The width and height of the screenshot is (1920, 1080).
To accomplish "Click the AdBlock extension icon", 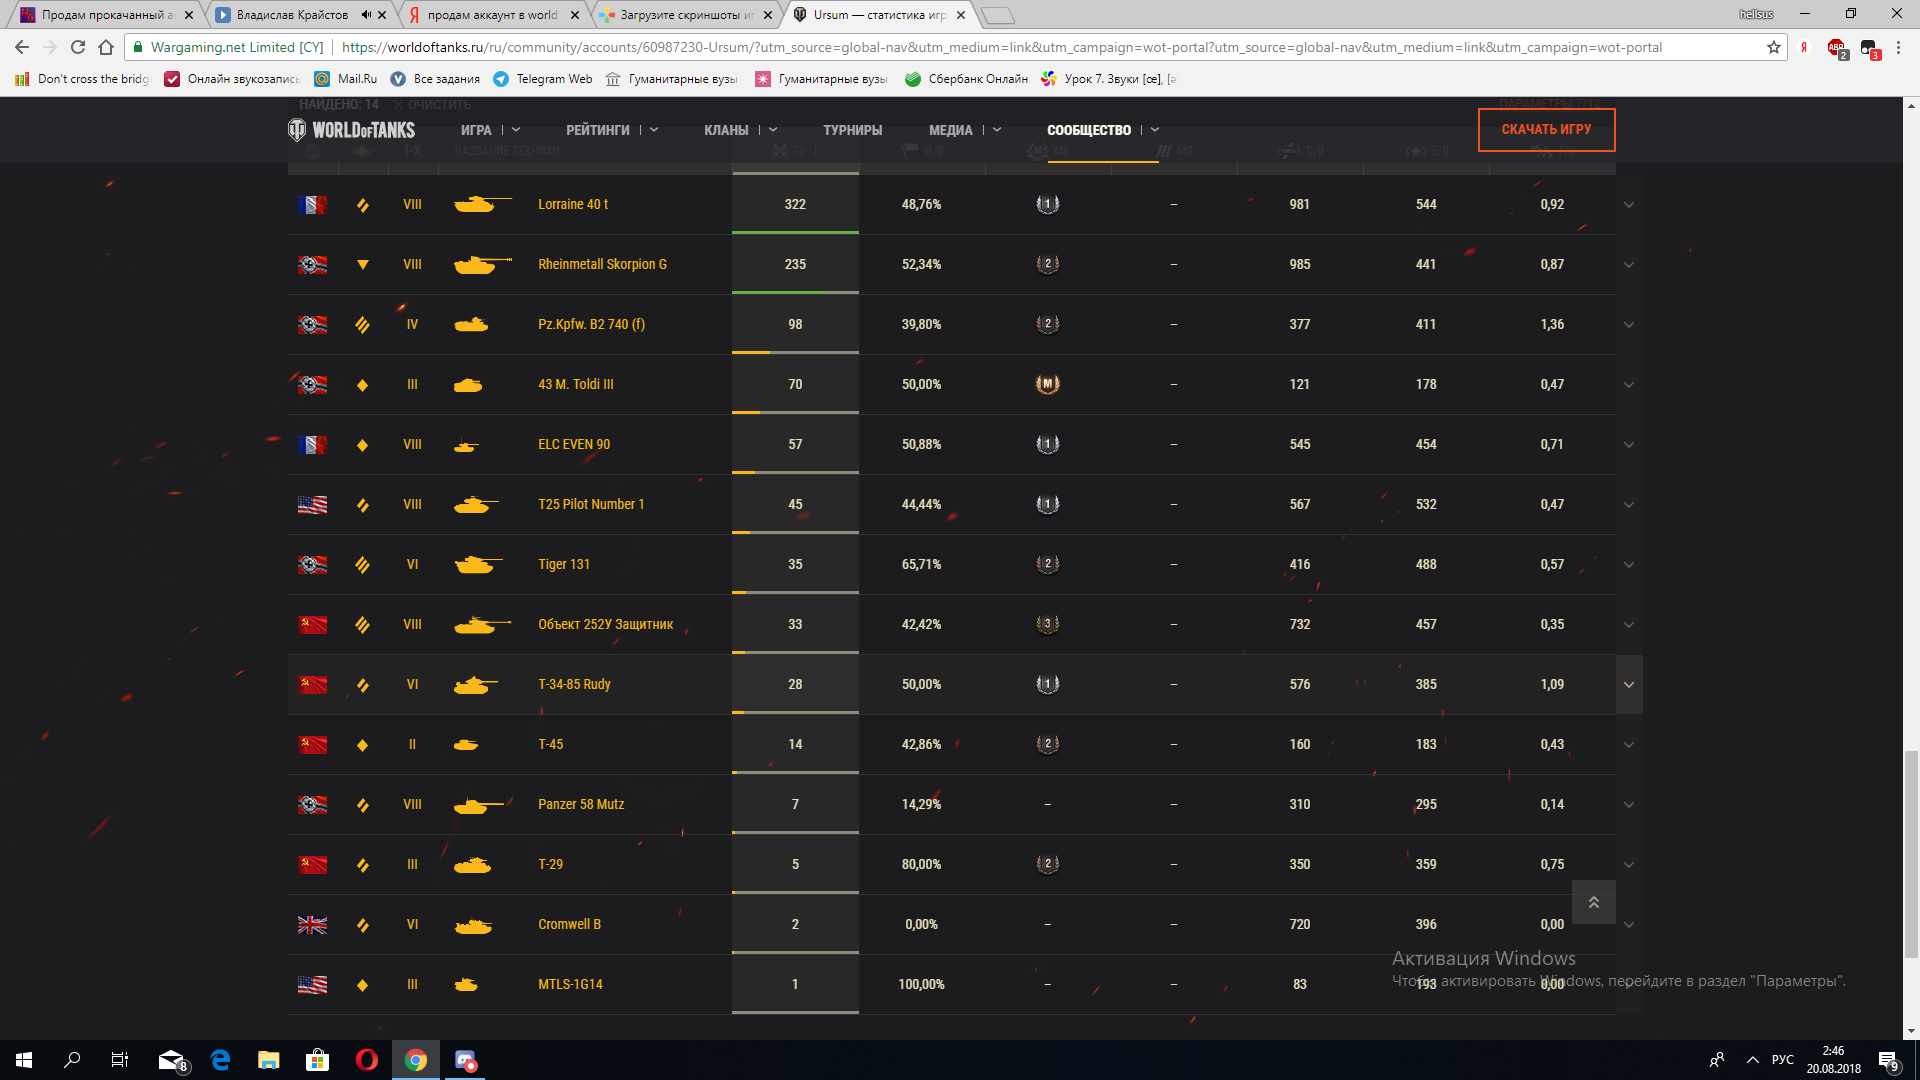I will point(1837,47).
